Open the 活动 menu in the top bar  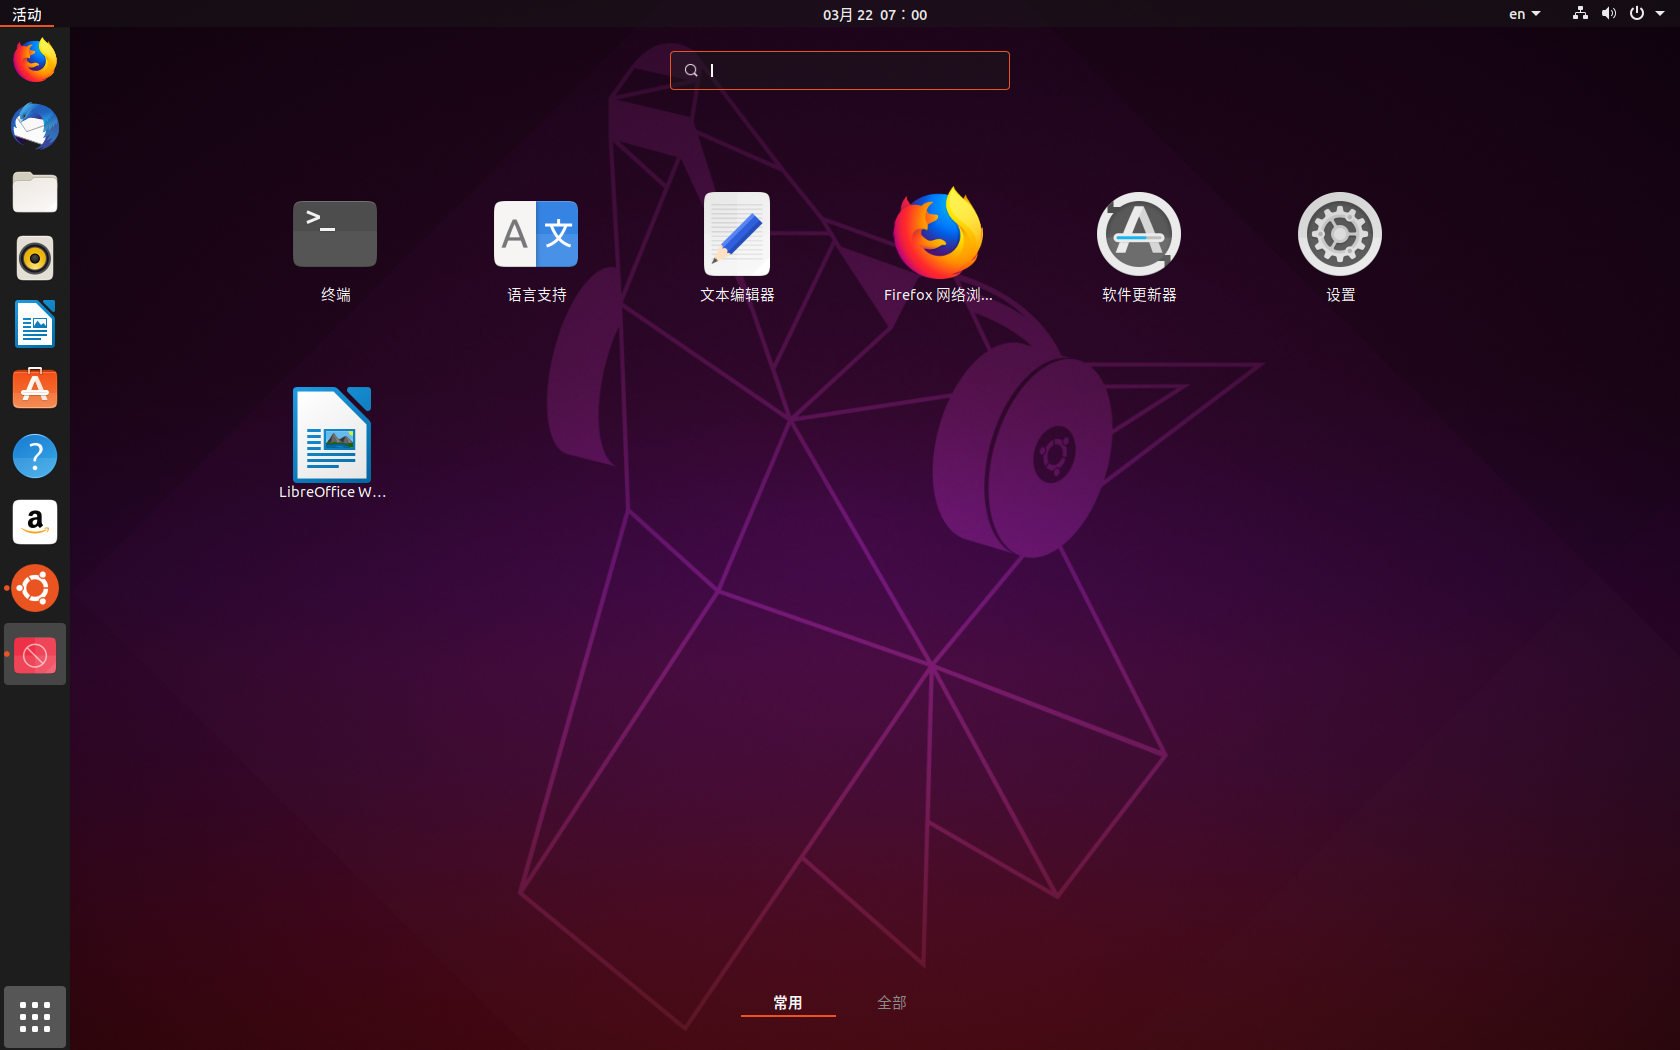[x=27, y=14]
